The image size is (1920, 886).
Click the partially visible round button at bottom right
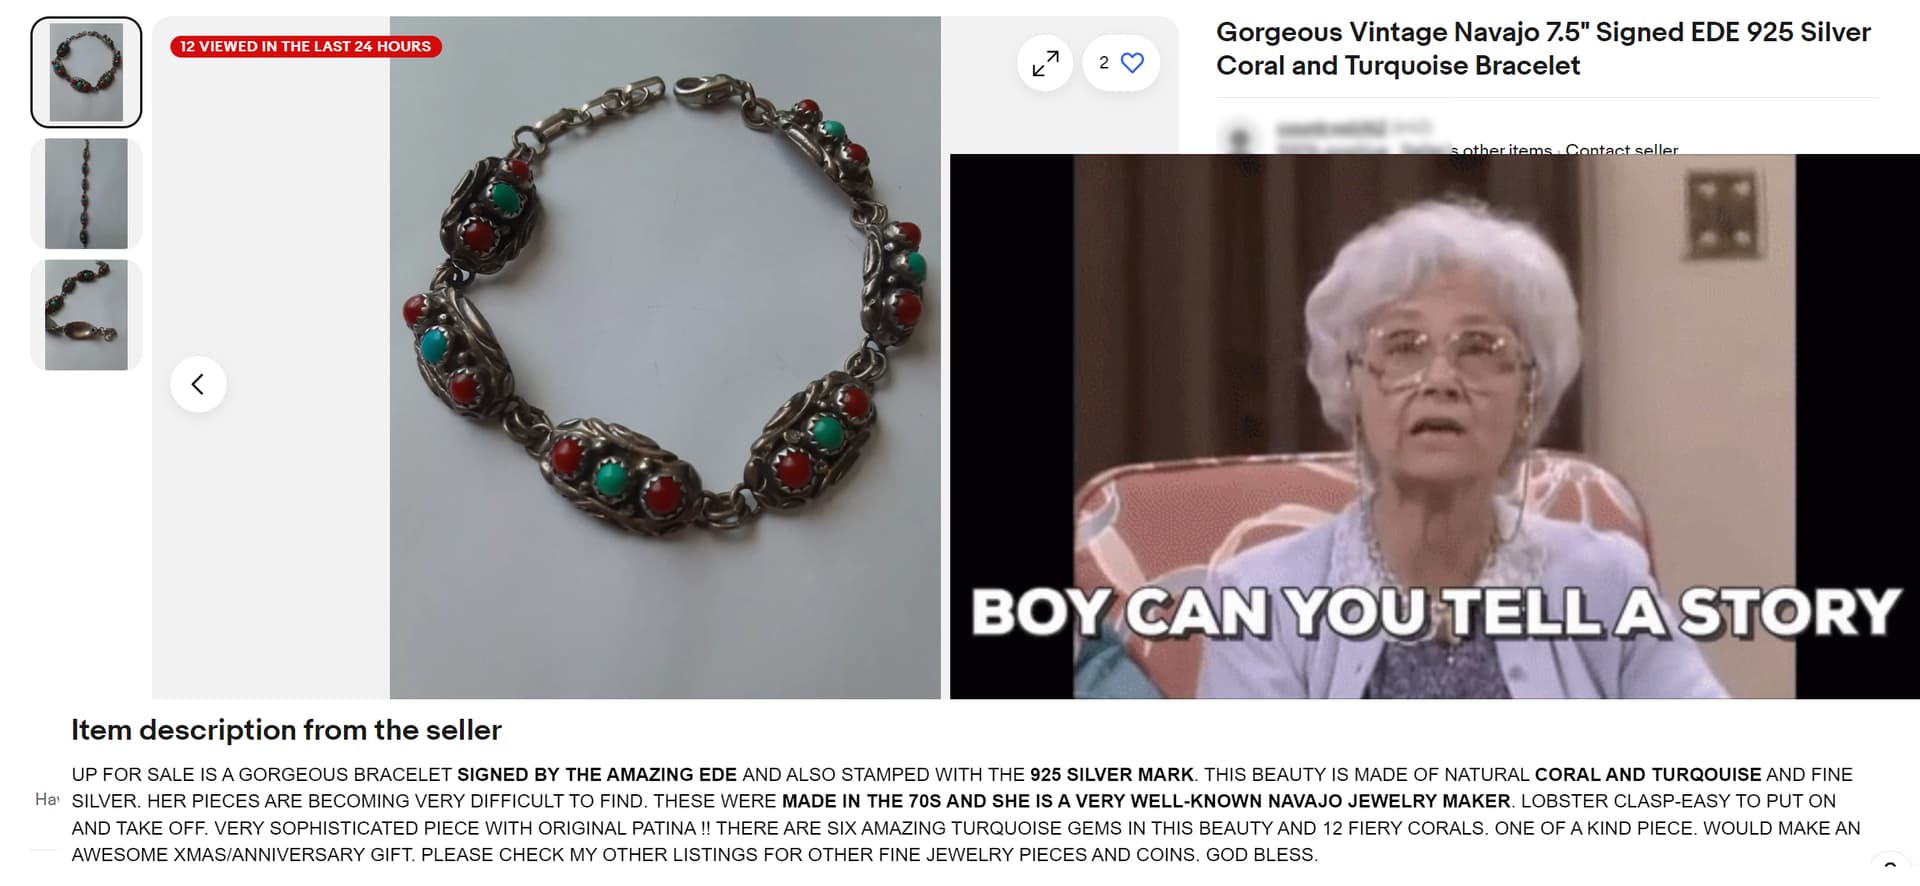click(1890, 870)
